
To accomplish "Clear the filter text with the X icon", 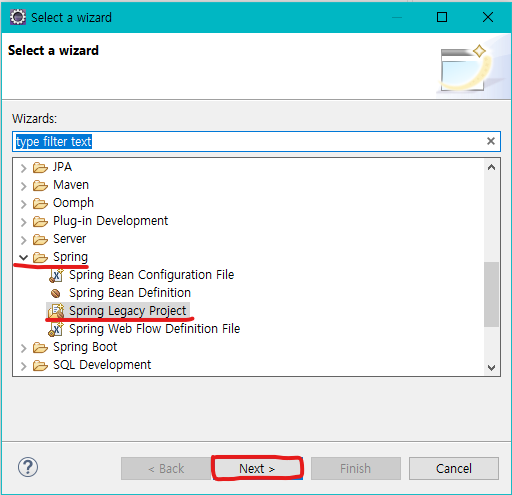I will 491,141.
